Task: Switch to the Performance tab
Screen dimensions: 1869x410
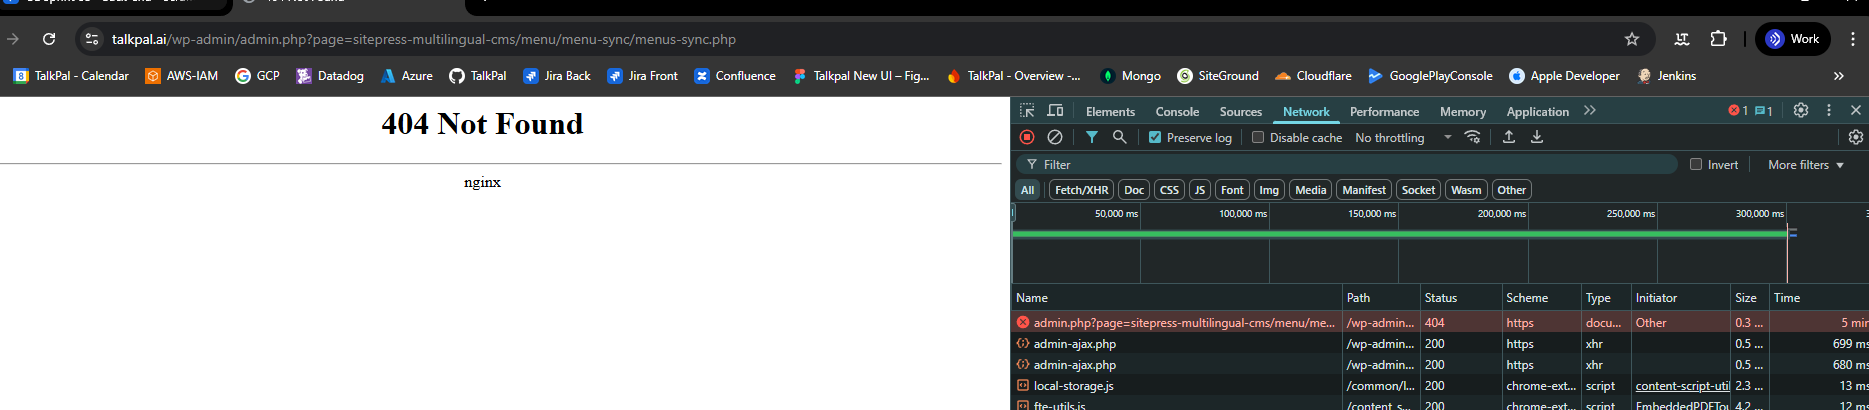Action: [1384, 112]
